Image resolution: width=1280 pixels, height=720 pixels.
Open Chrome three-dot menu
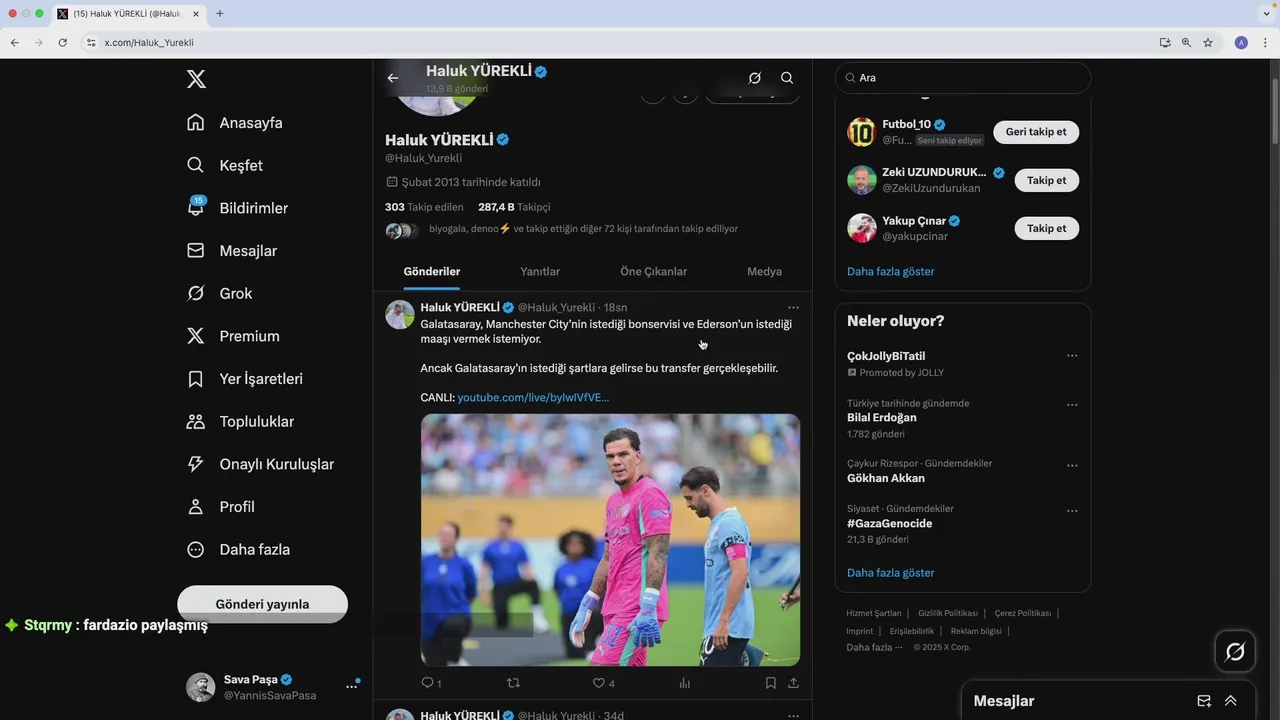pyautogui.click(x=1266, y=43)
